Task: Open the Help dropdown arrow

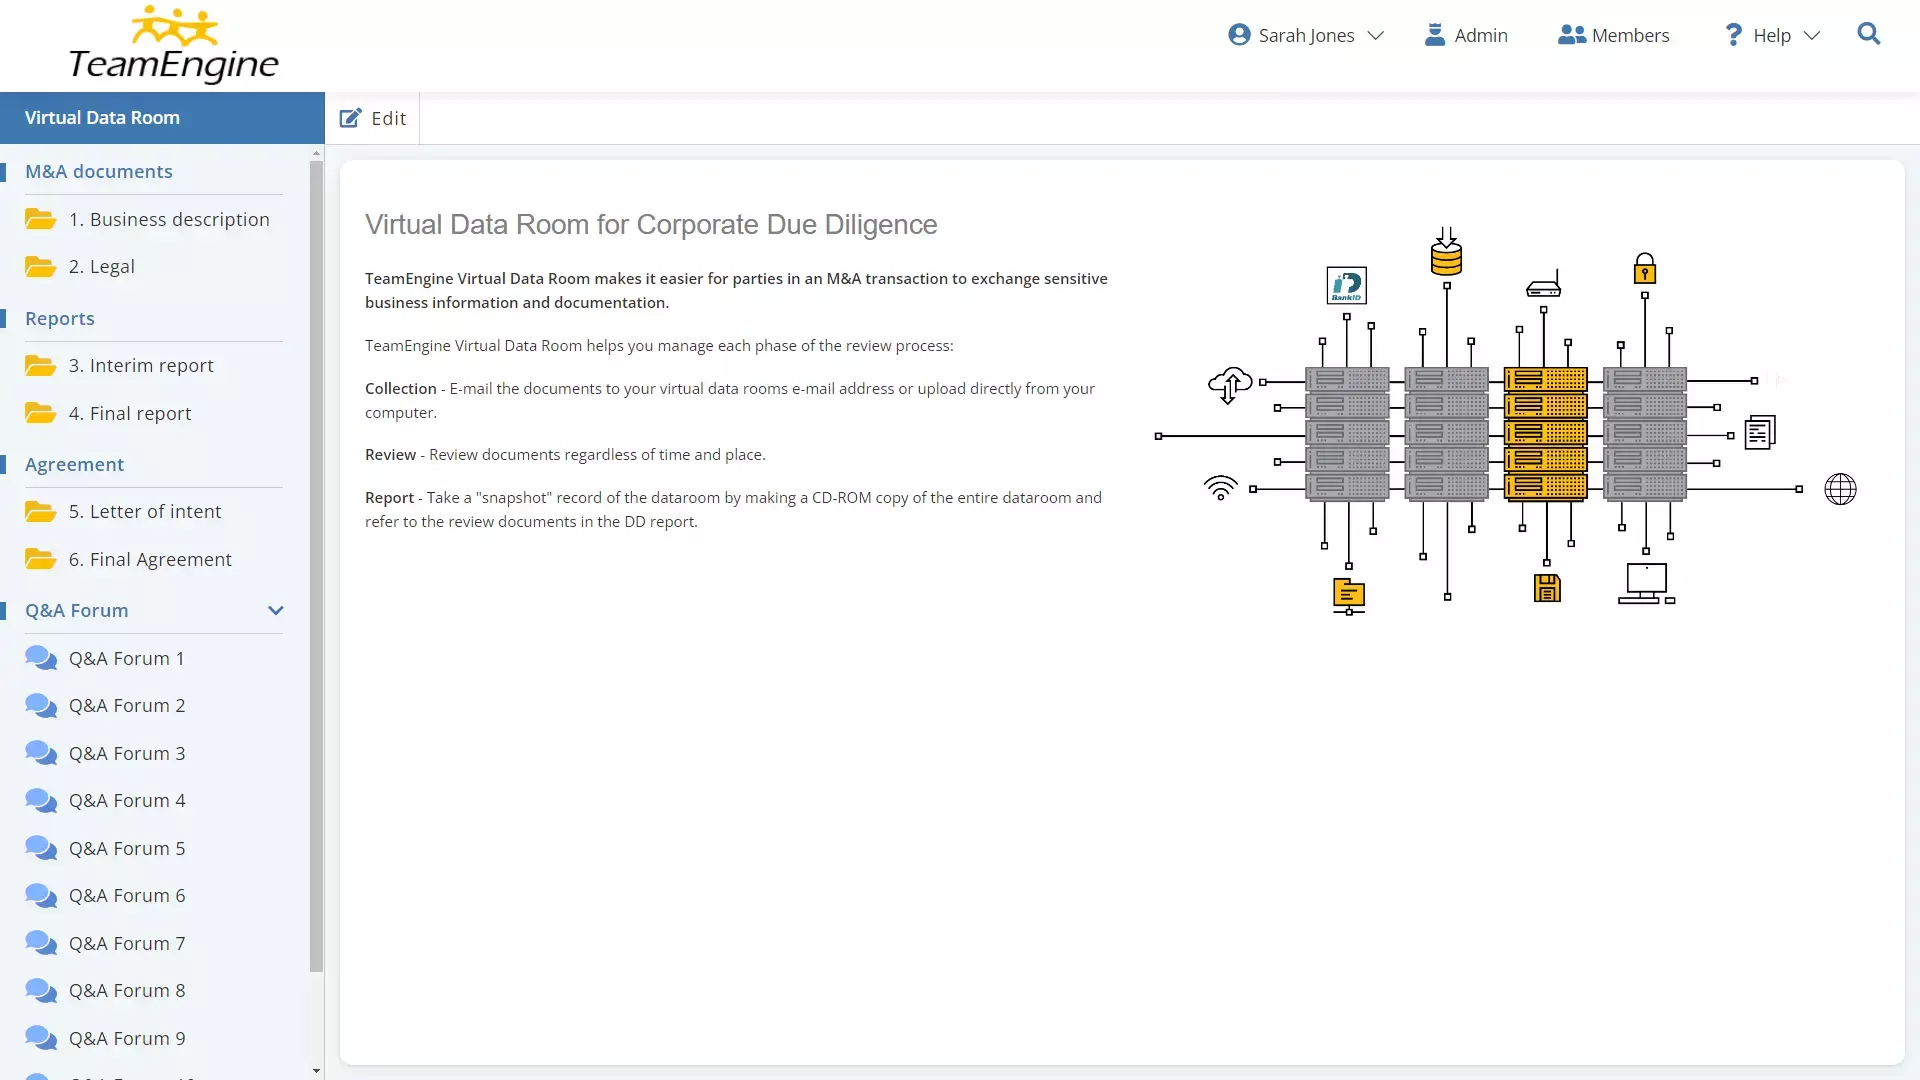Action: pyautogui.click(x=1811, y=35)
